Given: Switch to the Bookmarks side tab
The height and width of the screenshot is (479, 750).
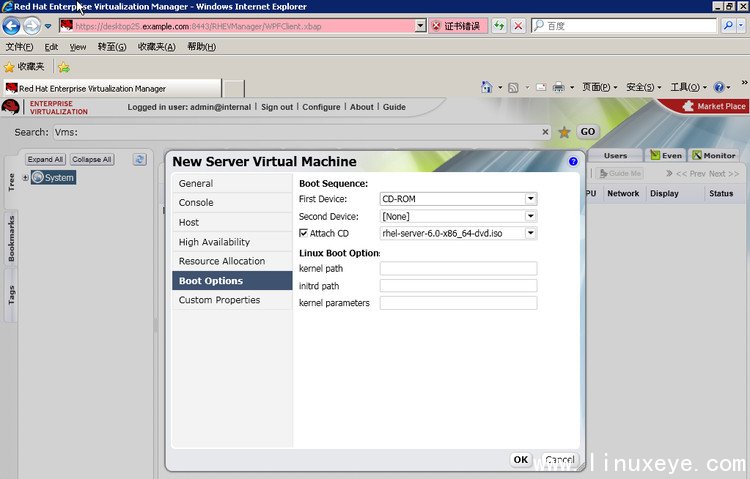Looking at the screenshot, I should click(11, 238).
